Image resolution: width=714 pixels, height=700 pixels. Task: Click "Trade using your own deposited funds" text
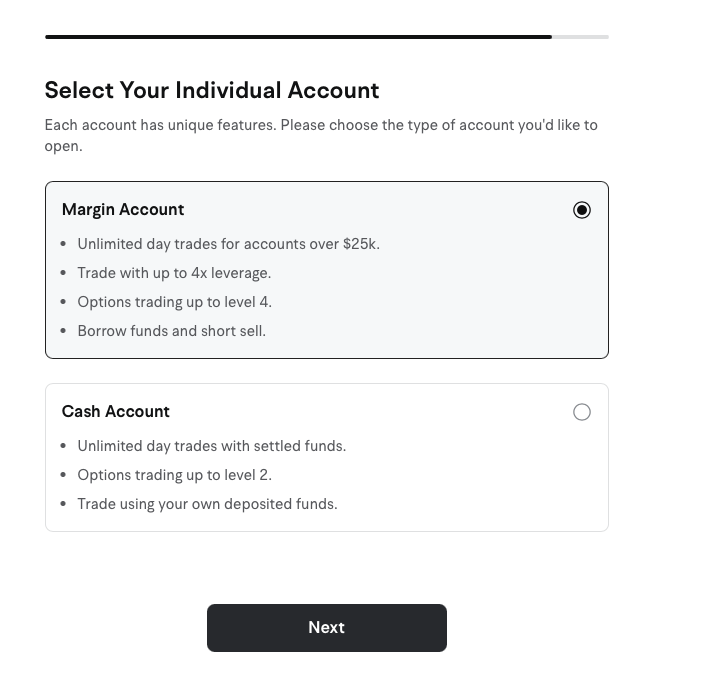207,504
